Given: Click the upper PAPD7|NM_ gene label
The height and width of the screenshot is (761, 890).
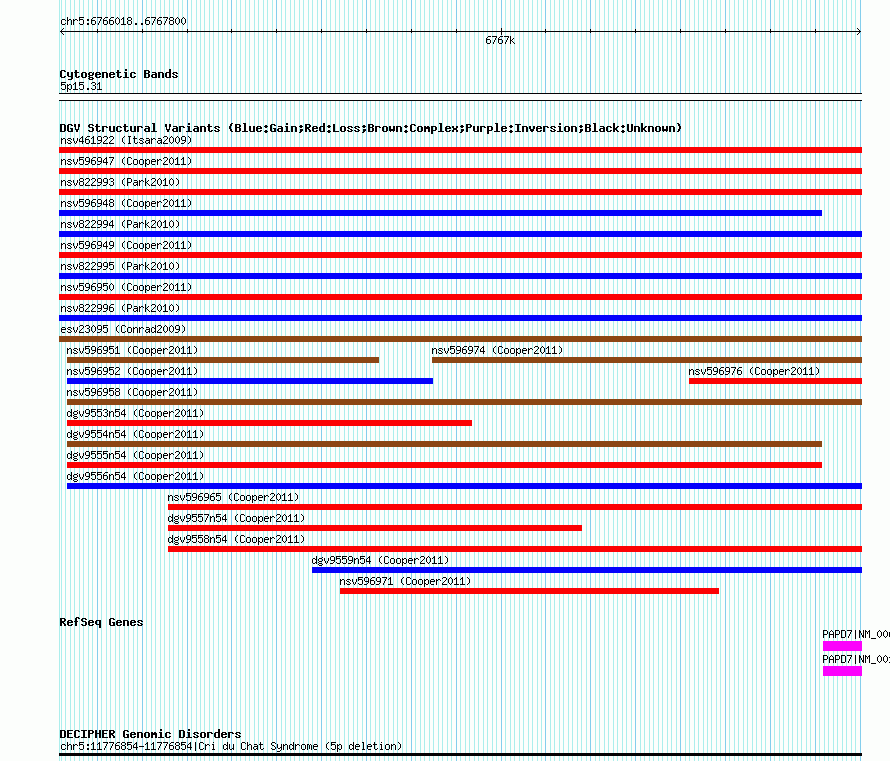Looking at the screenshot, I should click(x=856, y=634).
